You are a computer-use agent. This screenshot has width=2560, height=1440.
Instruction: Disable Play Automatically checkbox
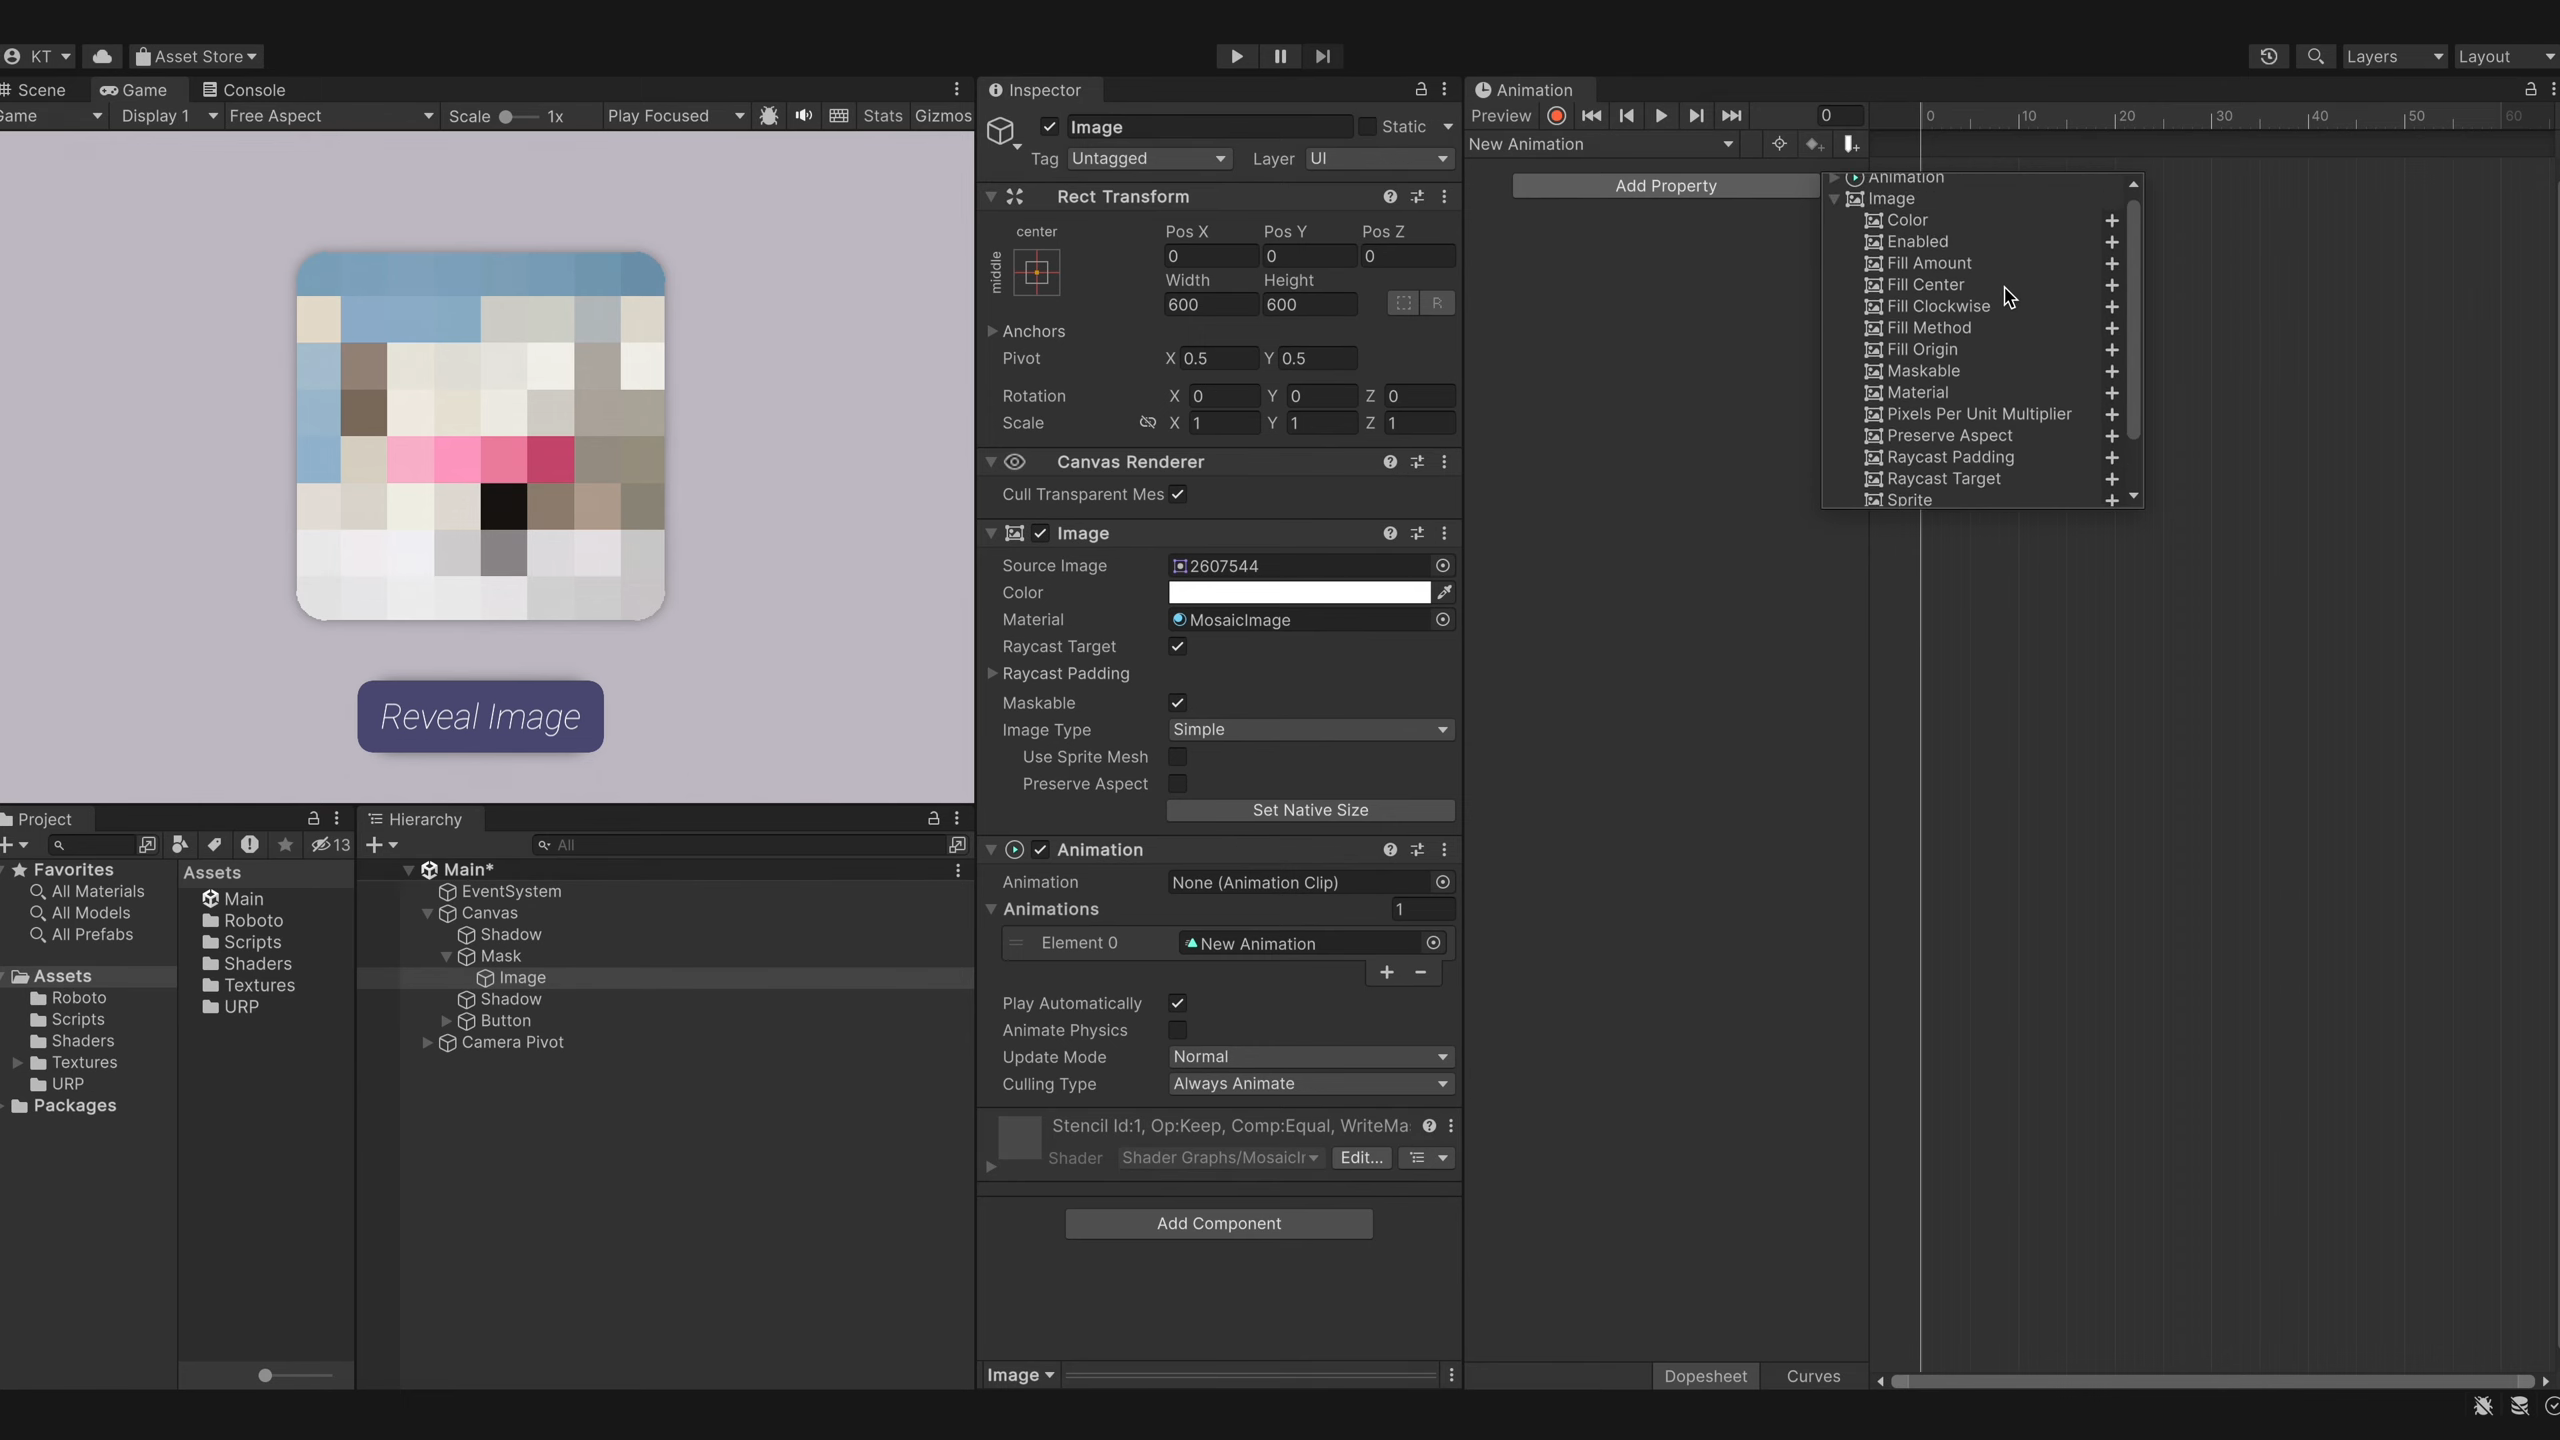click(1178, 1003)
